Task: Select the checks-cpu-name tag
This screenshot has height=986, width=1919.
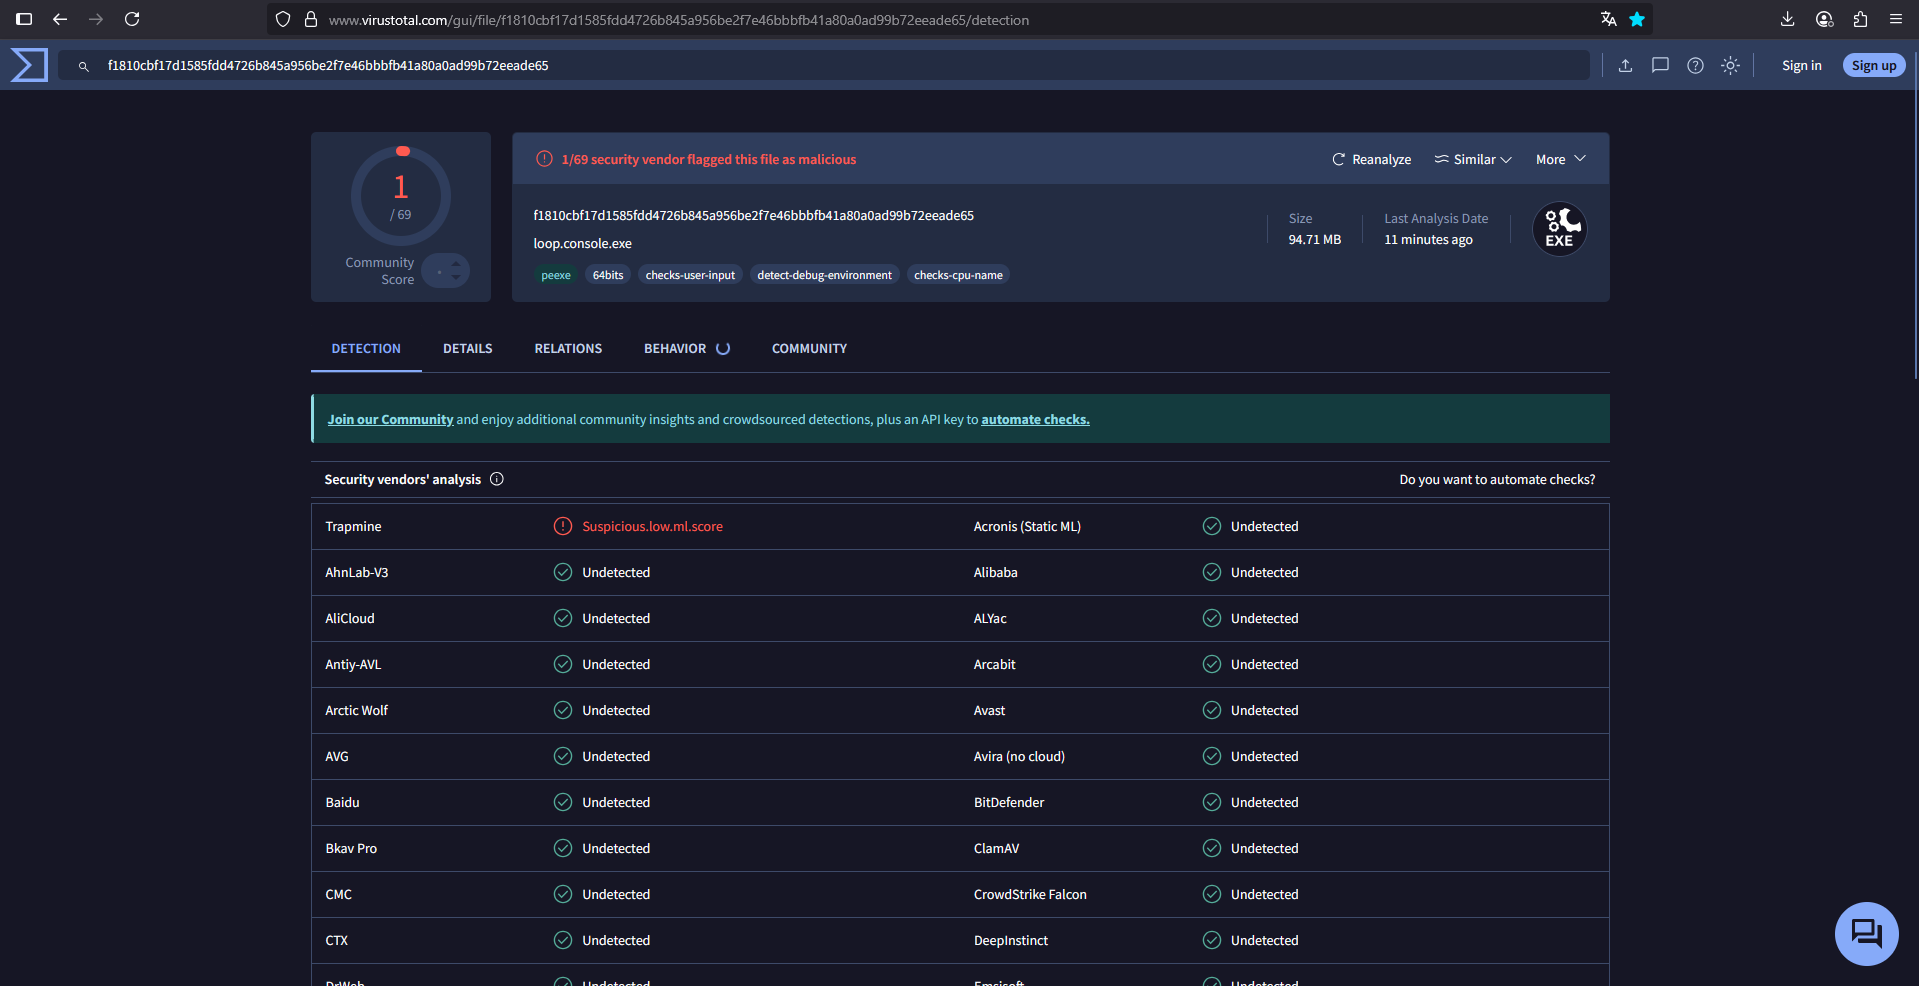Action: tap(958, 275)
